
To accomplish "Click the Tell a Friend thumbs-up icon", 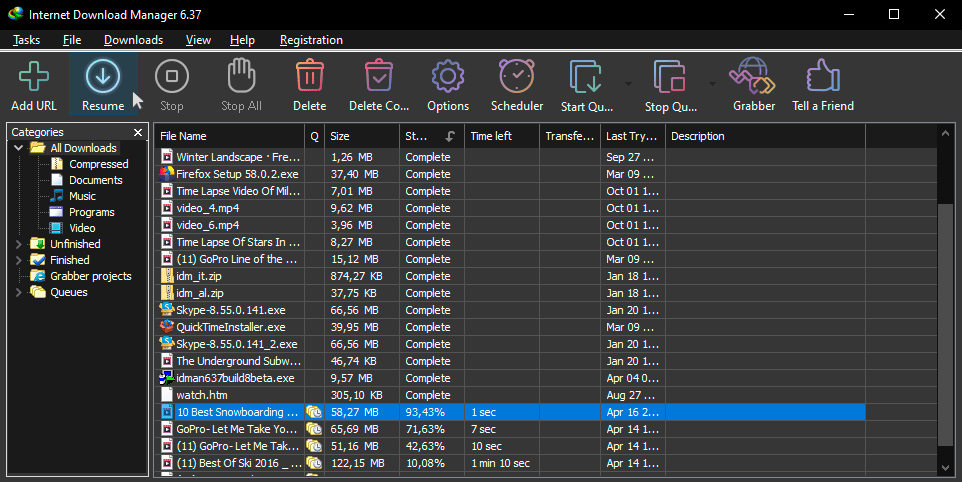I will coord(822,78).
